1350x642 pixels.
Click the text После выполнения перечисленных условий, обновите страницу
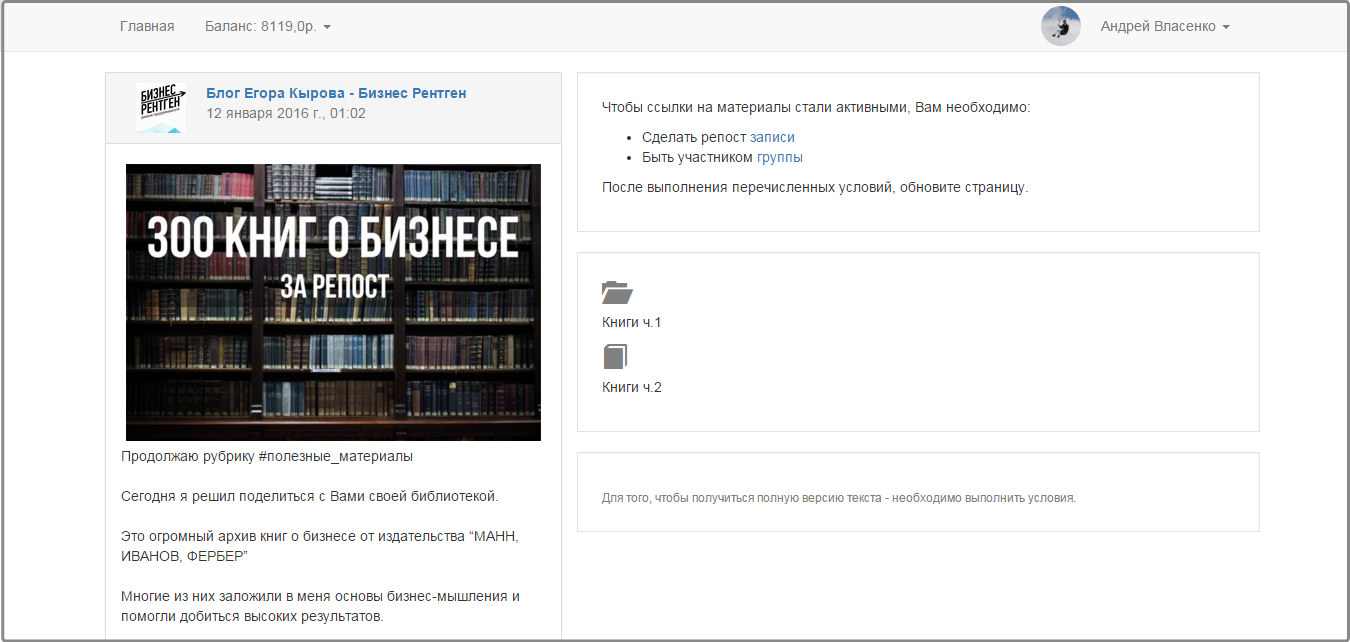(x=815, y=187)
